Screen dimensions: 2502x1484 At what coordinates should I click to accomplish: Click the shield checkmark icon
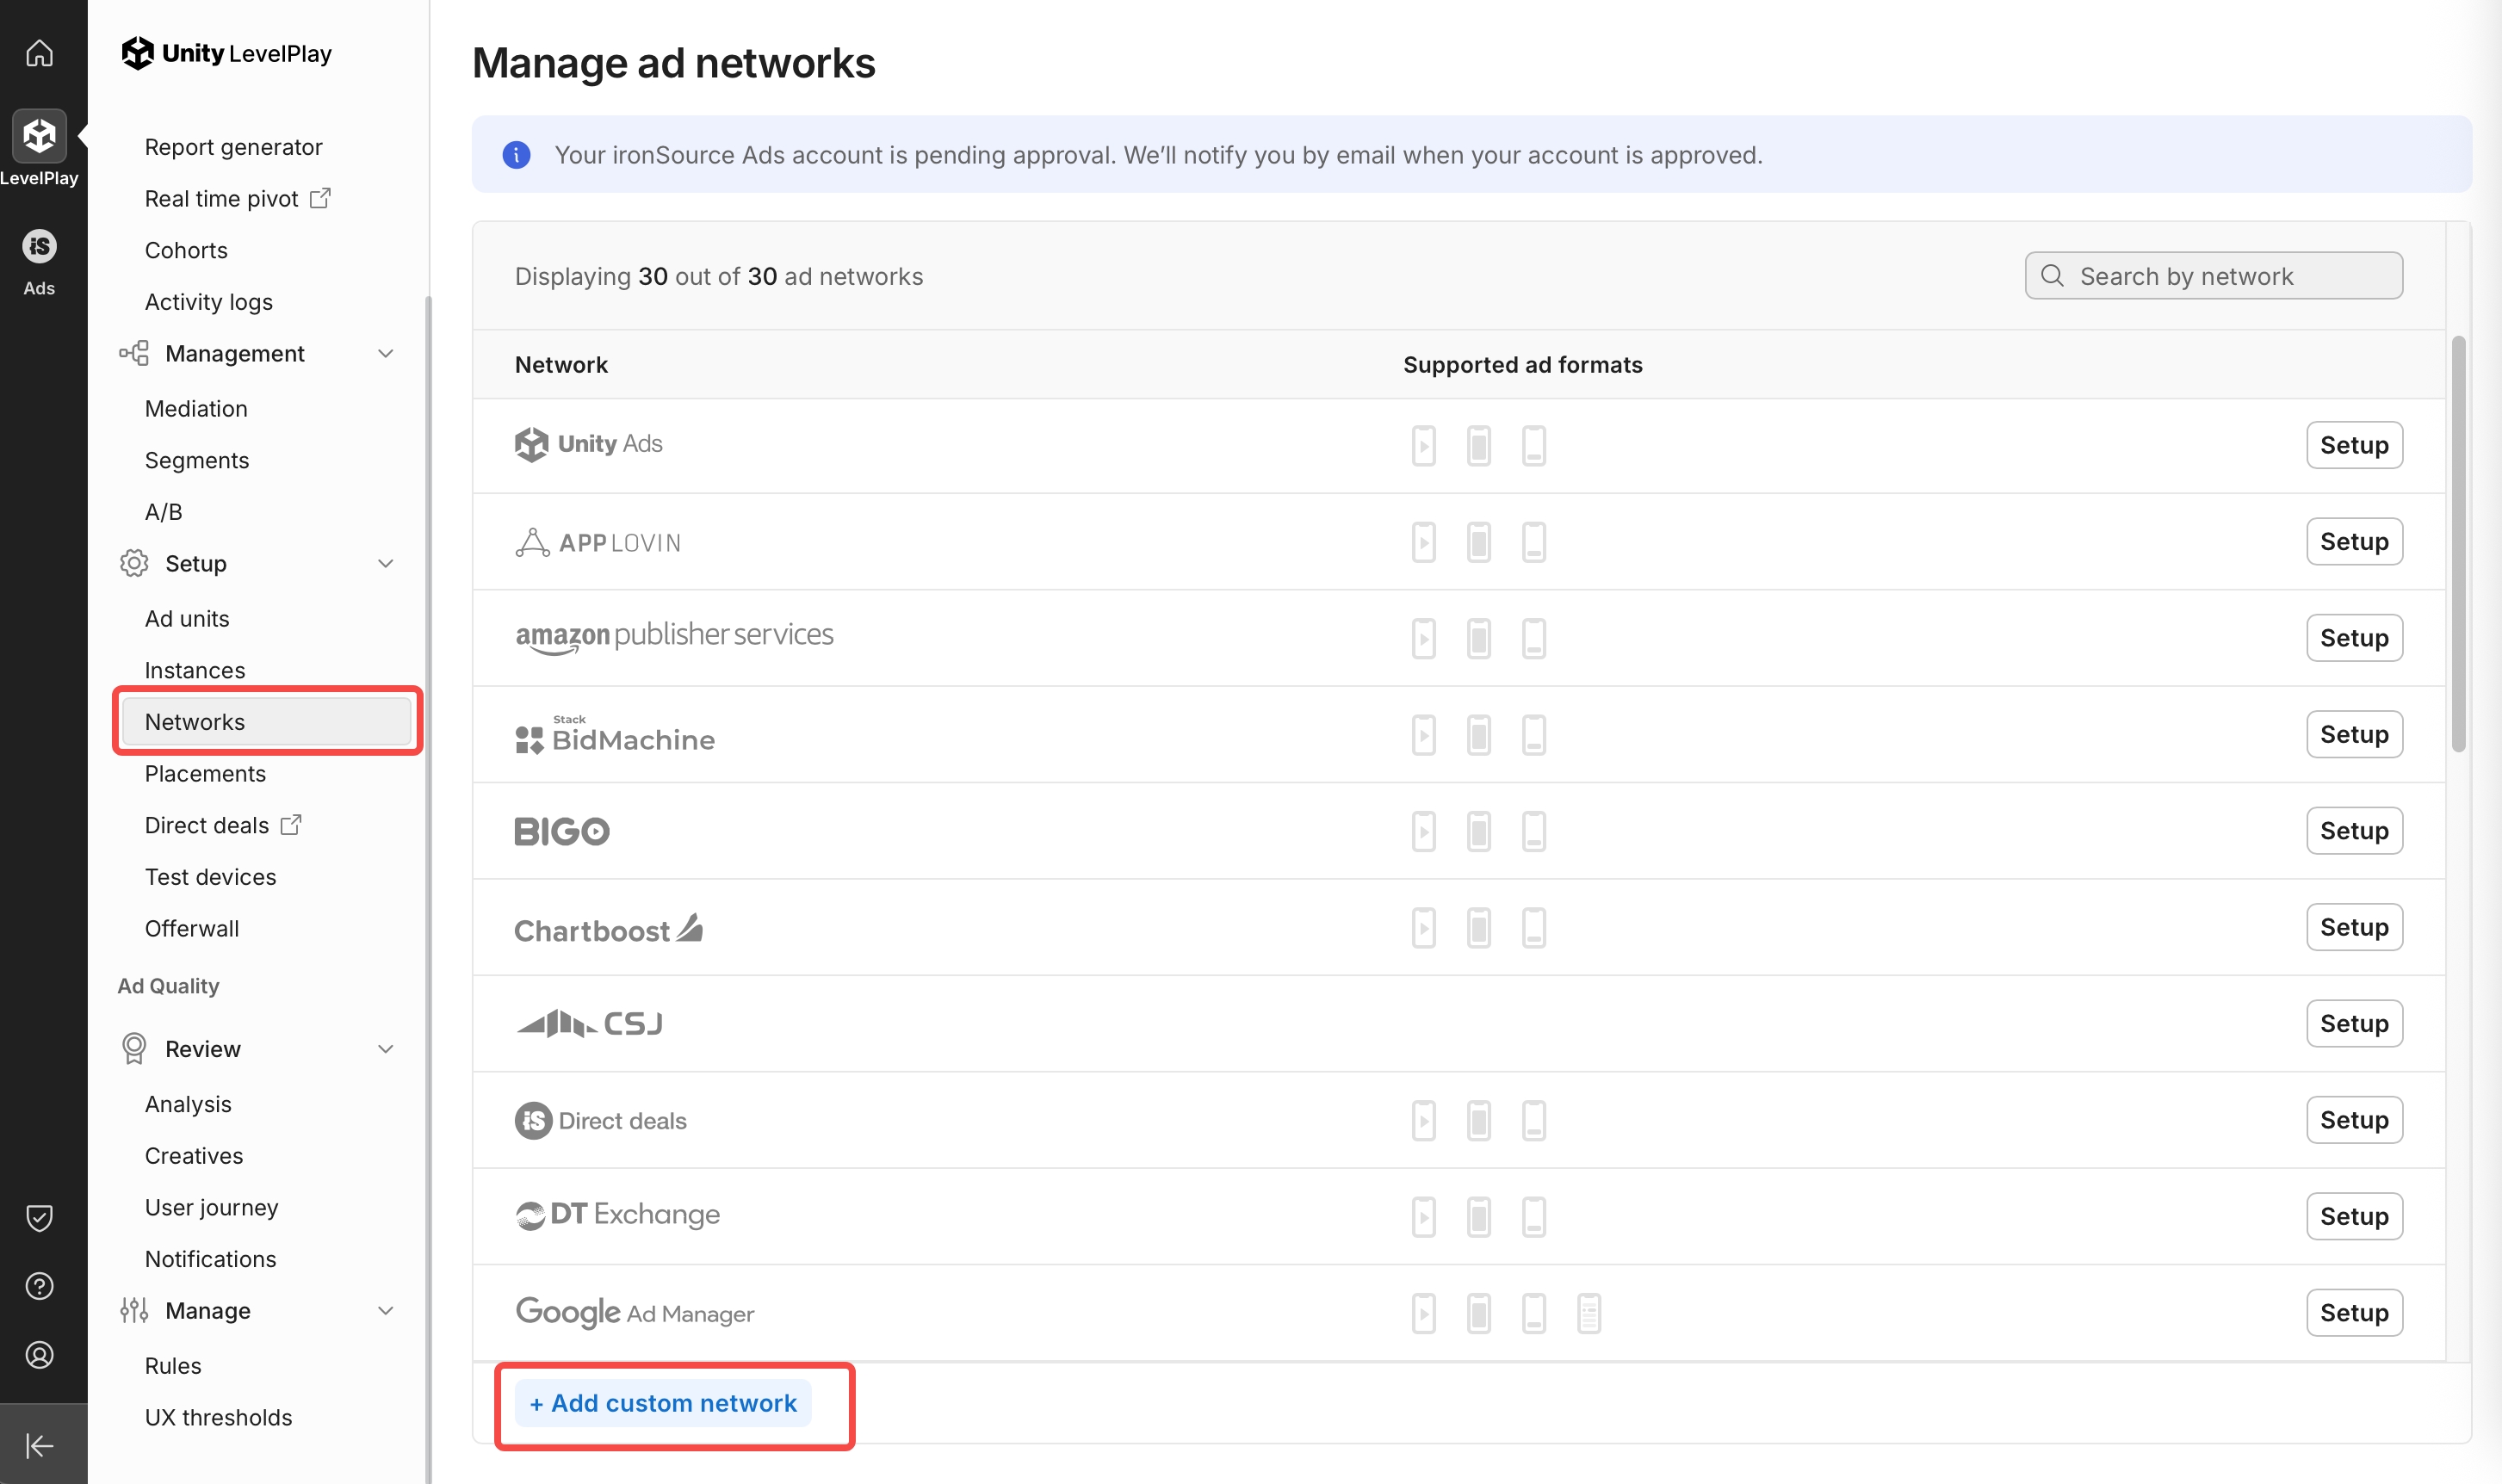pyautogui.click(x=39, y=1217)
